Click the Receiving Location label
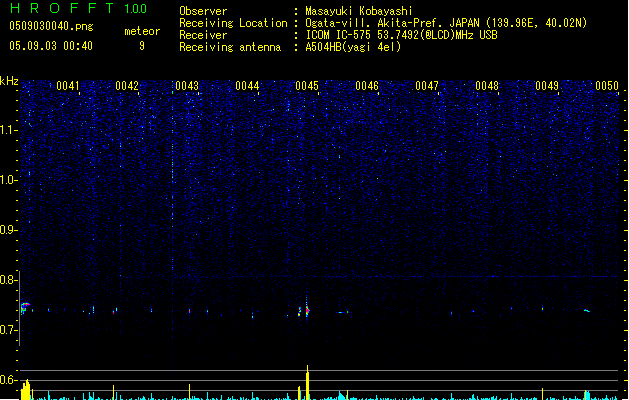 (233, 23)
